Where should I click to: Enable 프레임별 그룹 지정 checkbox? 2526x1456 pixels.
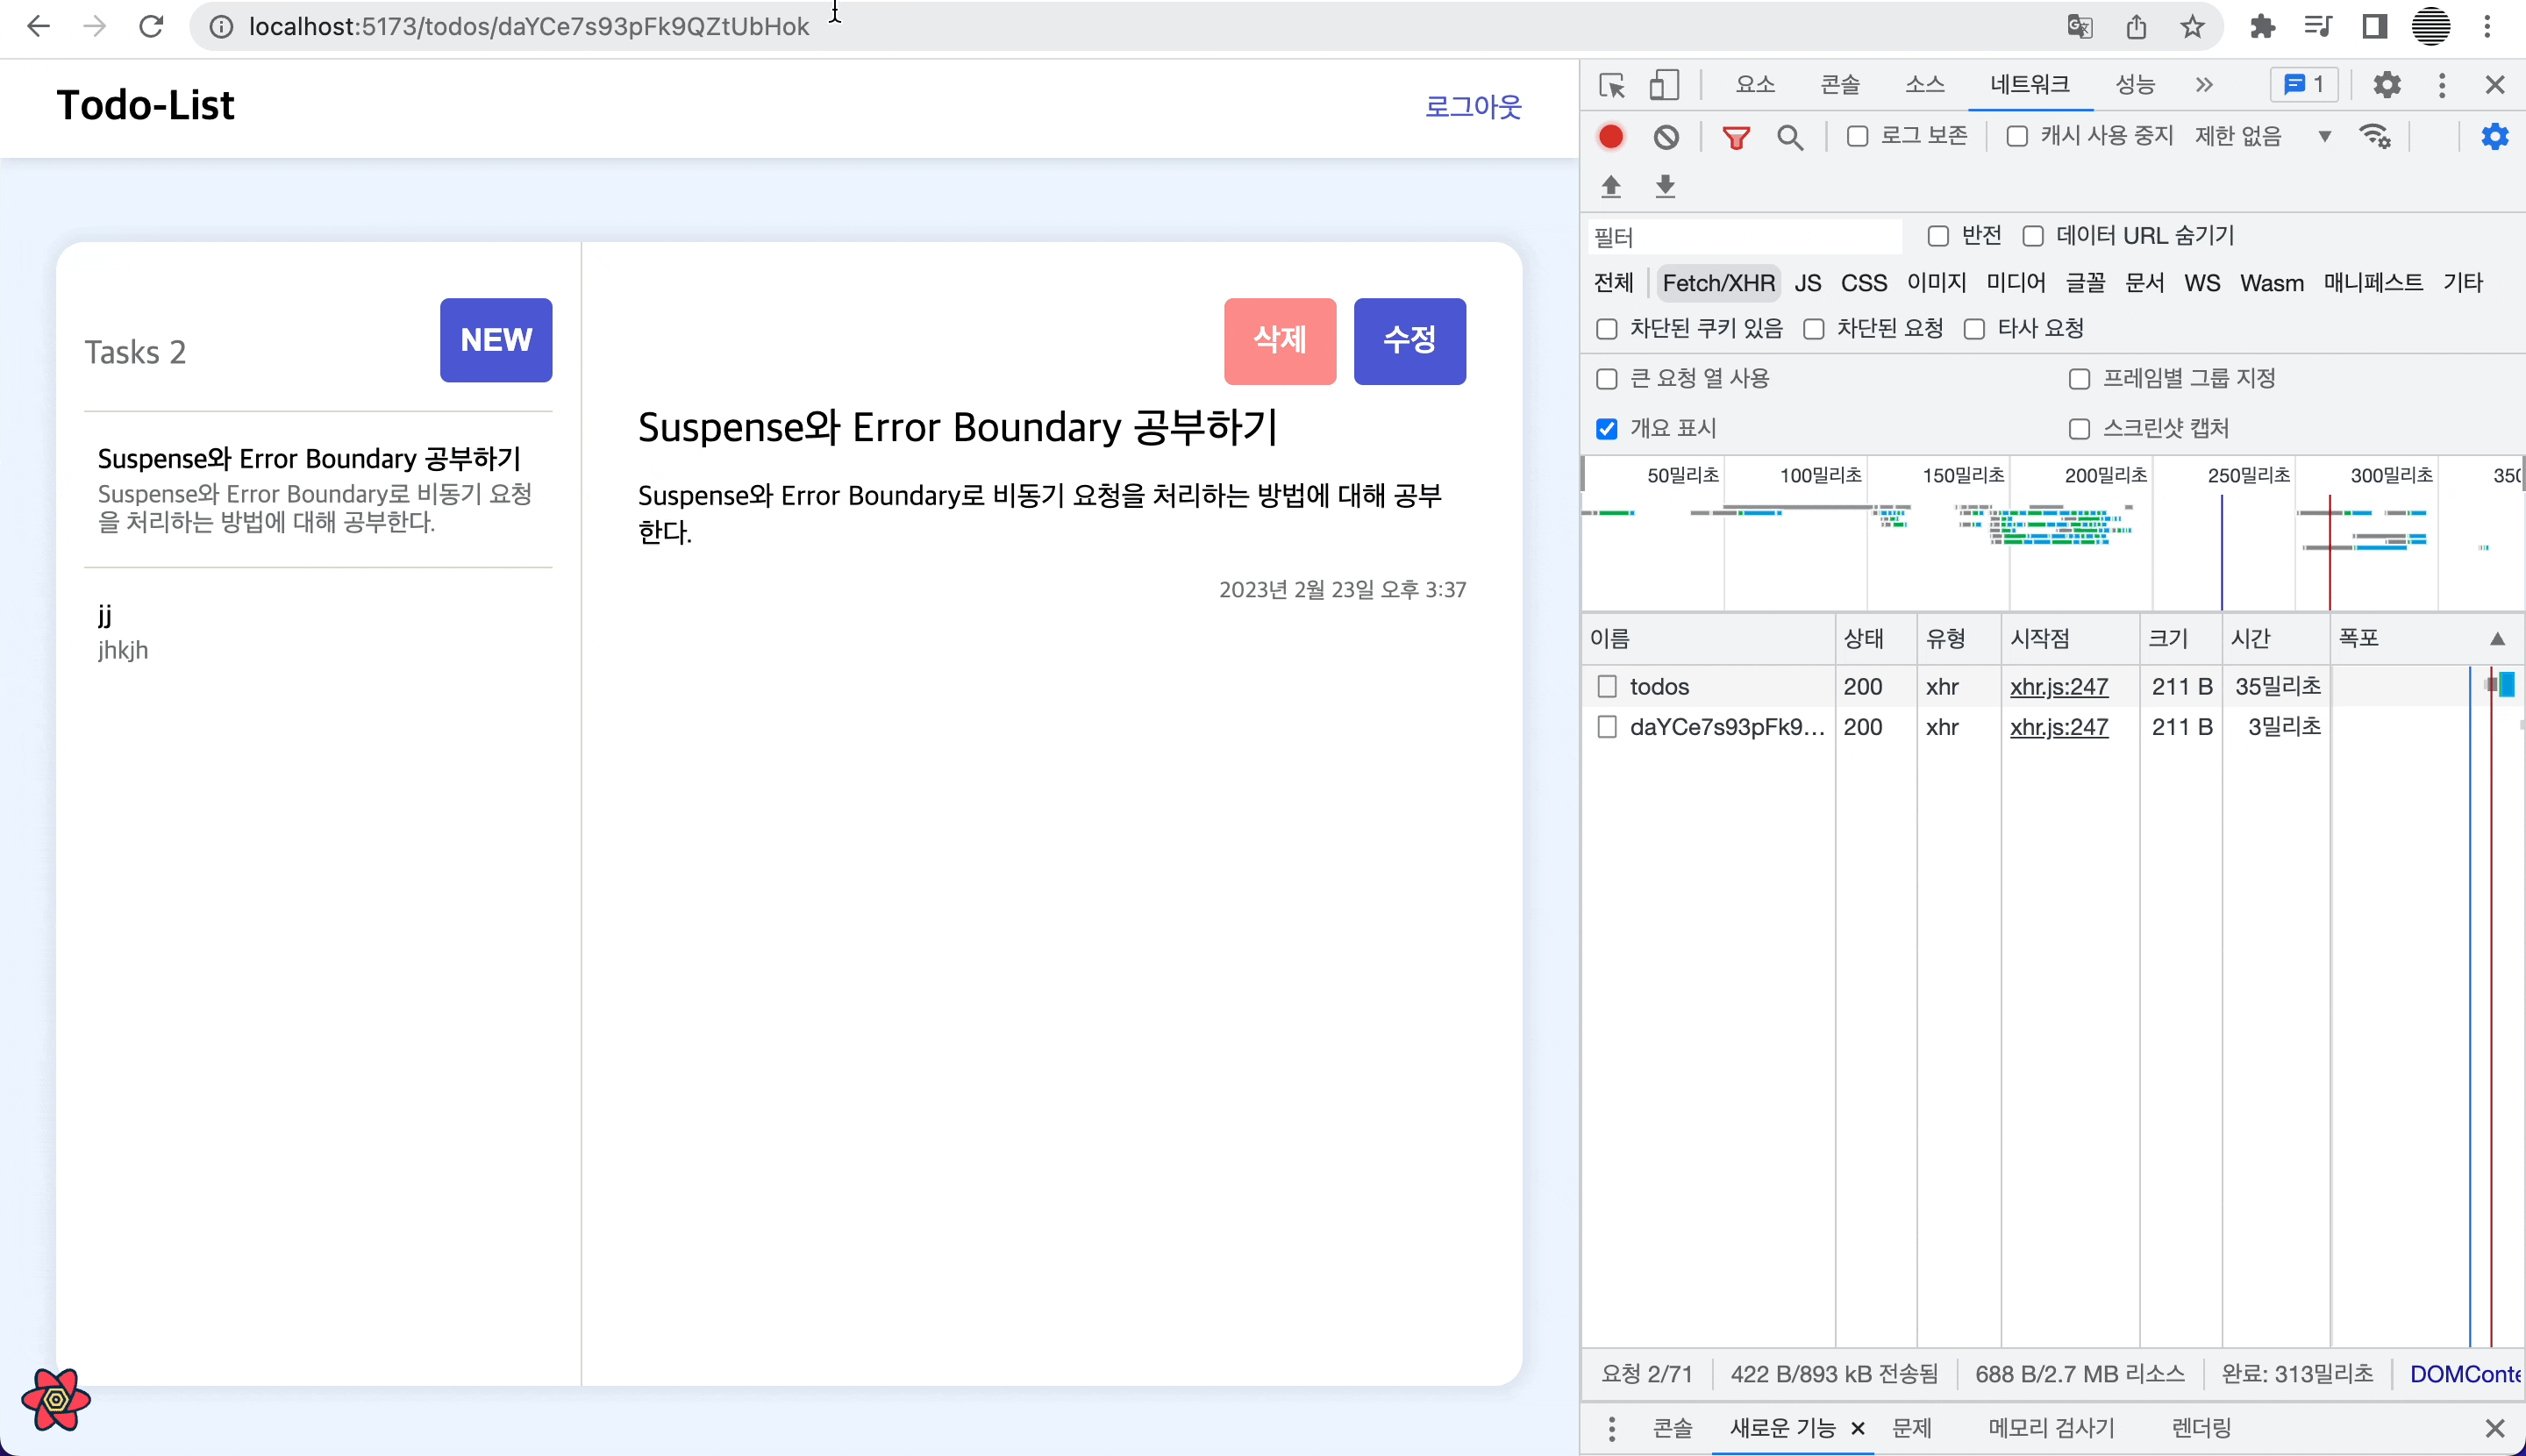tap(2079, 379)
